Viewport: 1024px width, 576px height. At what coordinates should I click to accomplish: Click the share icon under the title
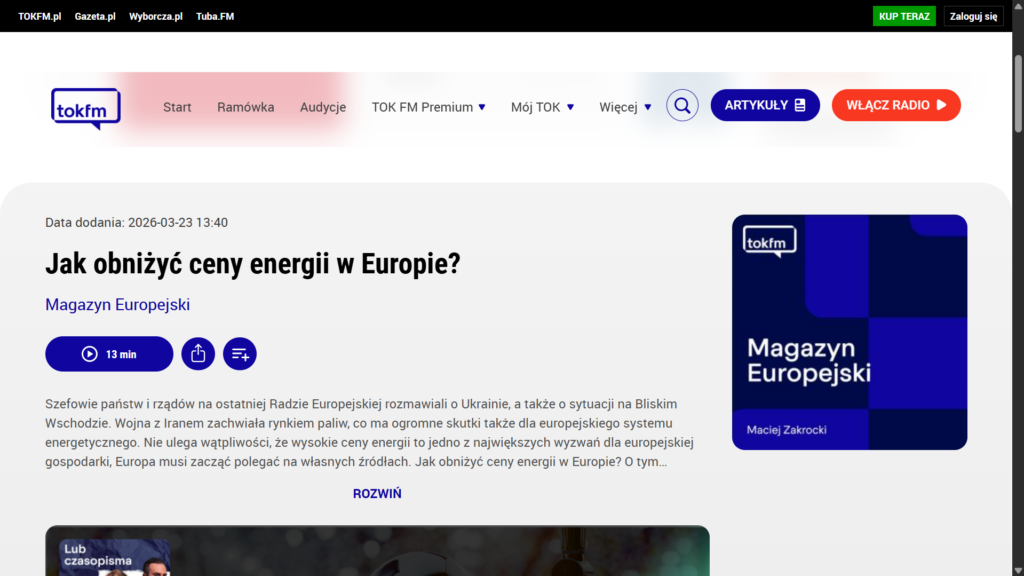point(198,353)
